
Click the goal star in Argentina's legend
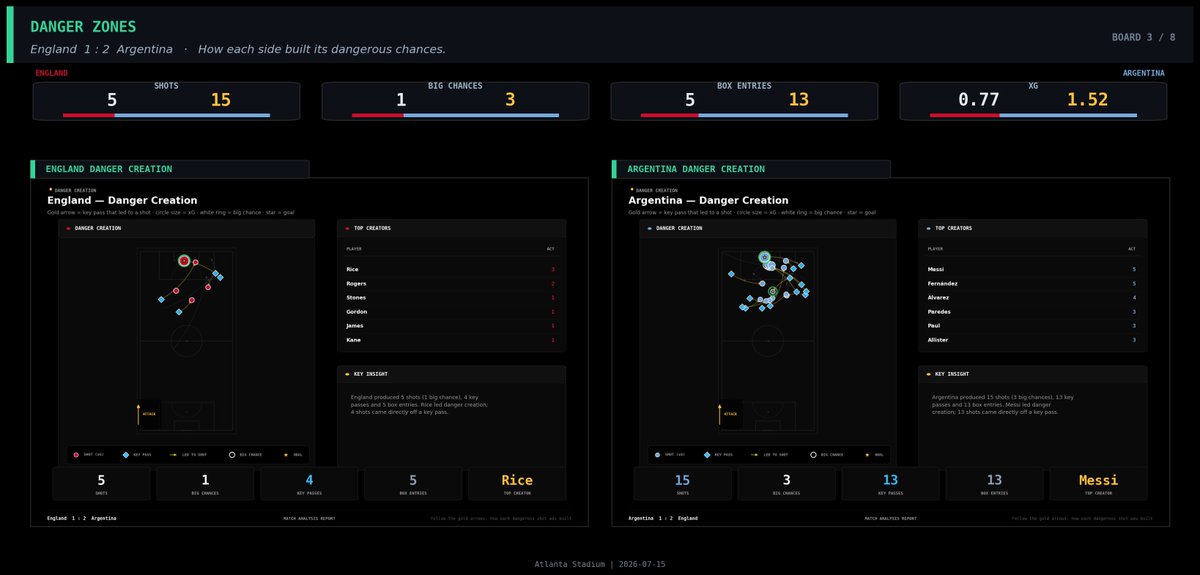click(x=867, y=455)
